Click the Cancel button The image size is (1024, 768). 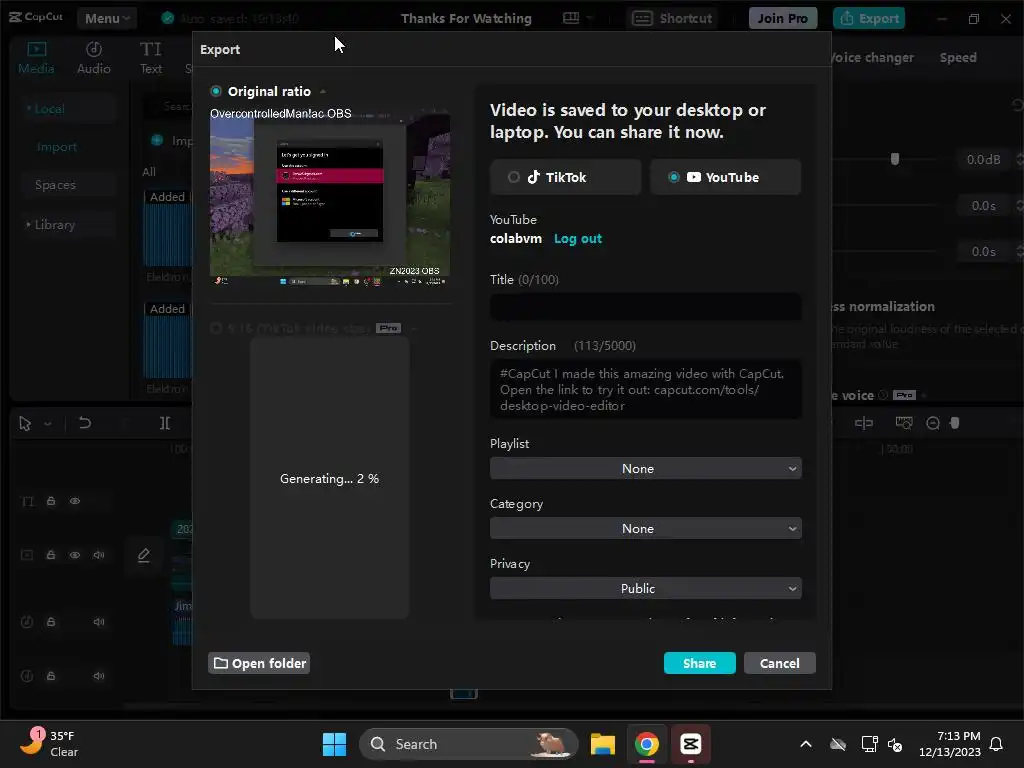tap(779, 663)
